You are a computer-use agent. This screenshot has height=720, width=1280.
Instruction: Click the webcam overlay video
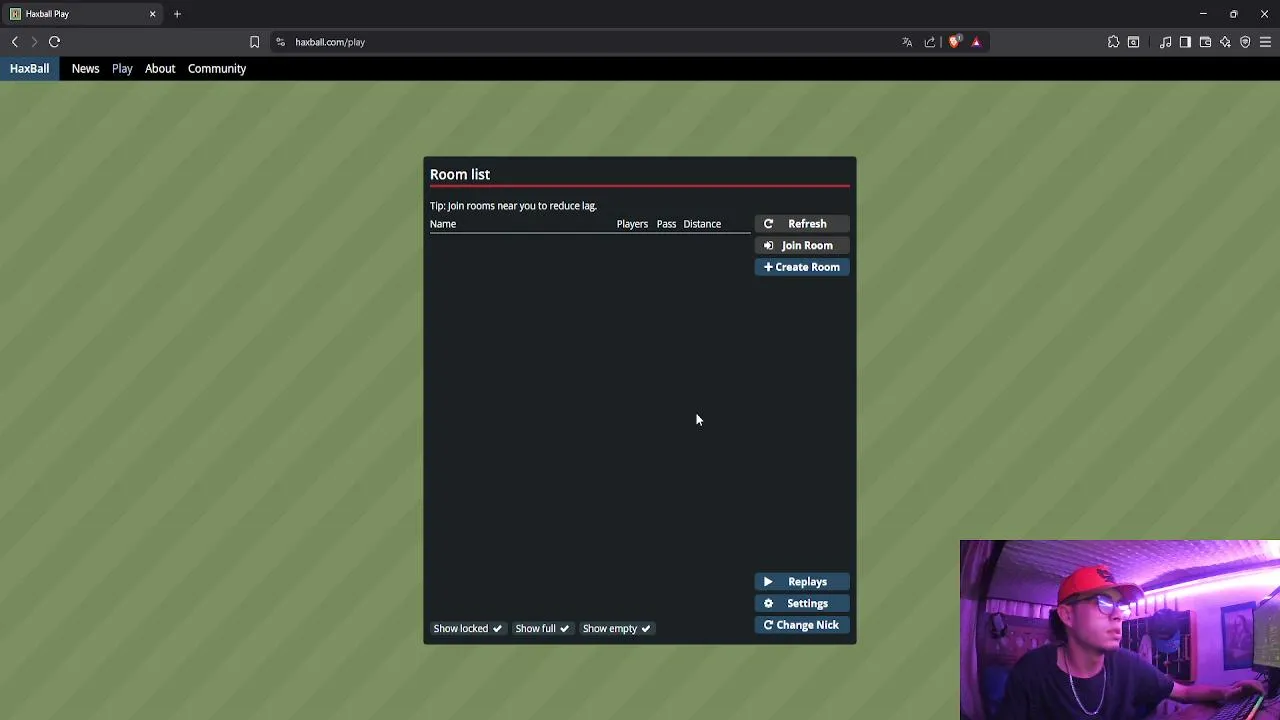tap(1120, 630)
